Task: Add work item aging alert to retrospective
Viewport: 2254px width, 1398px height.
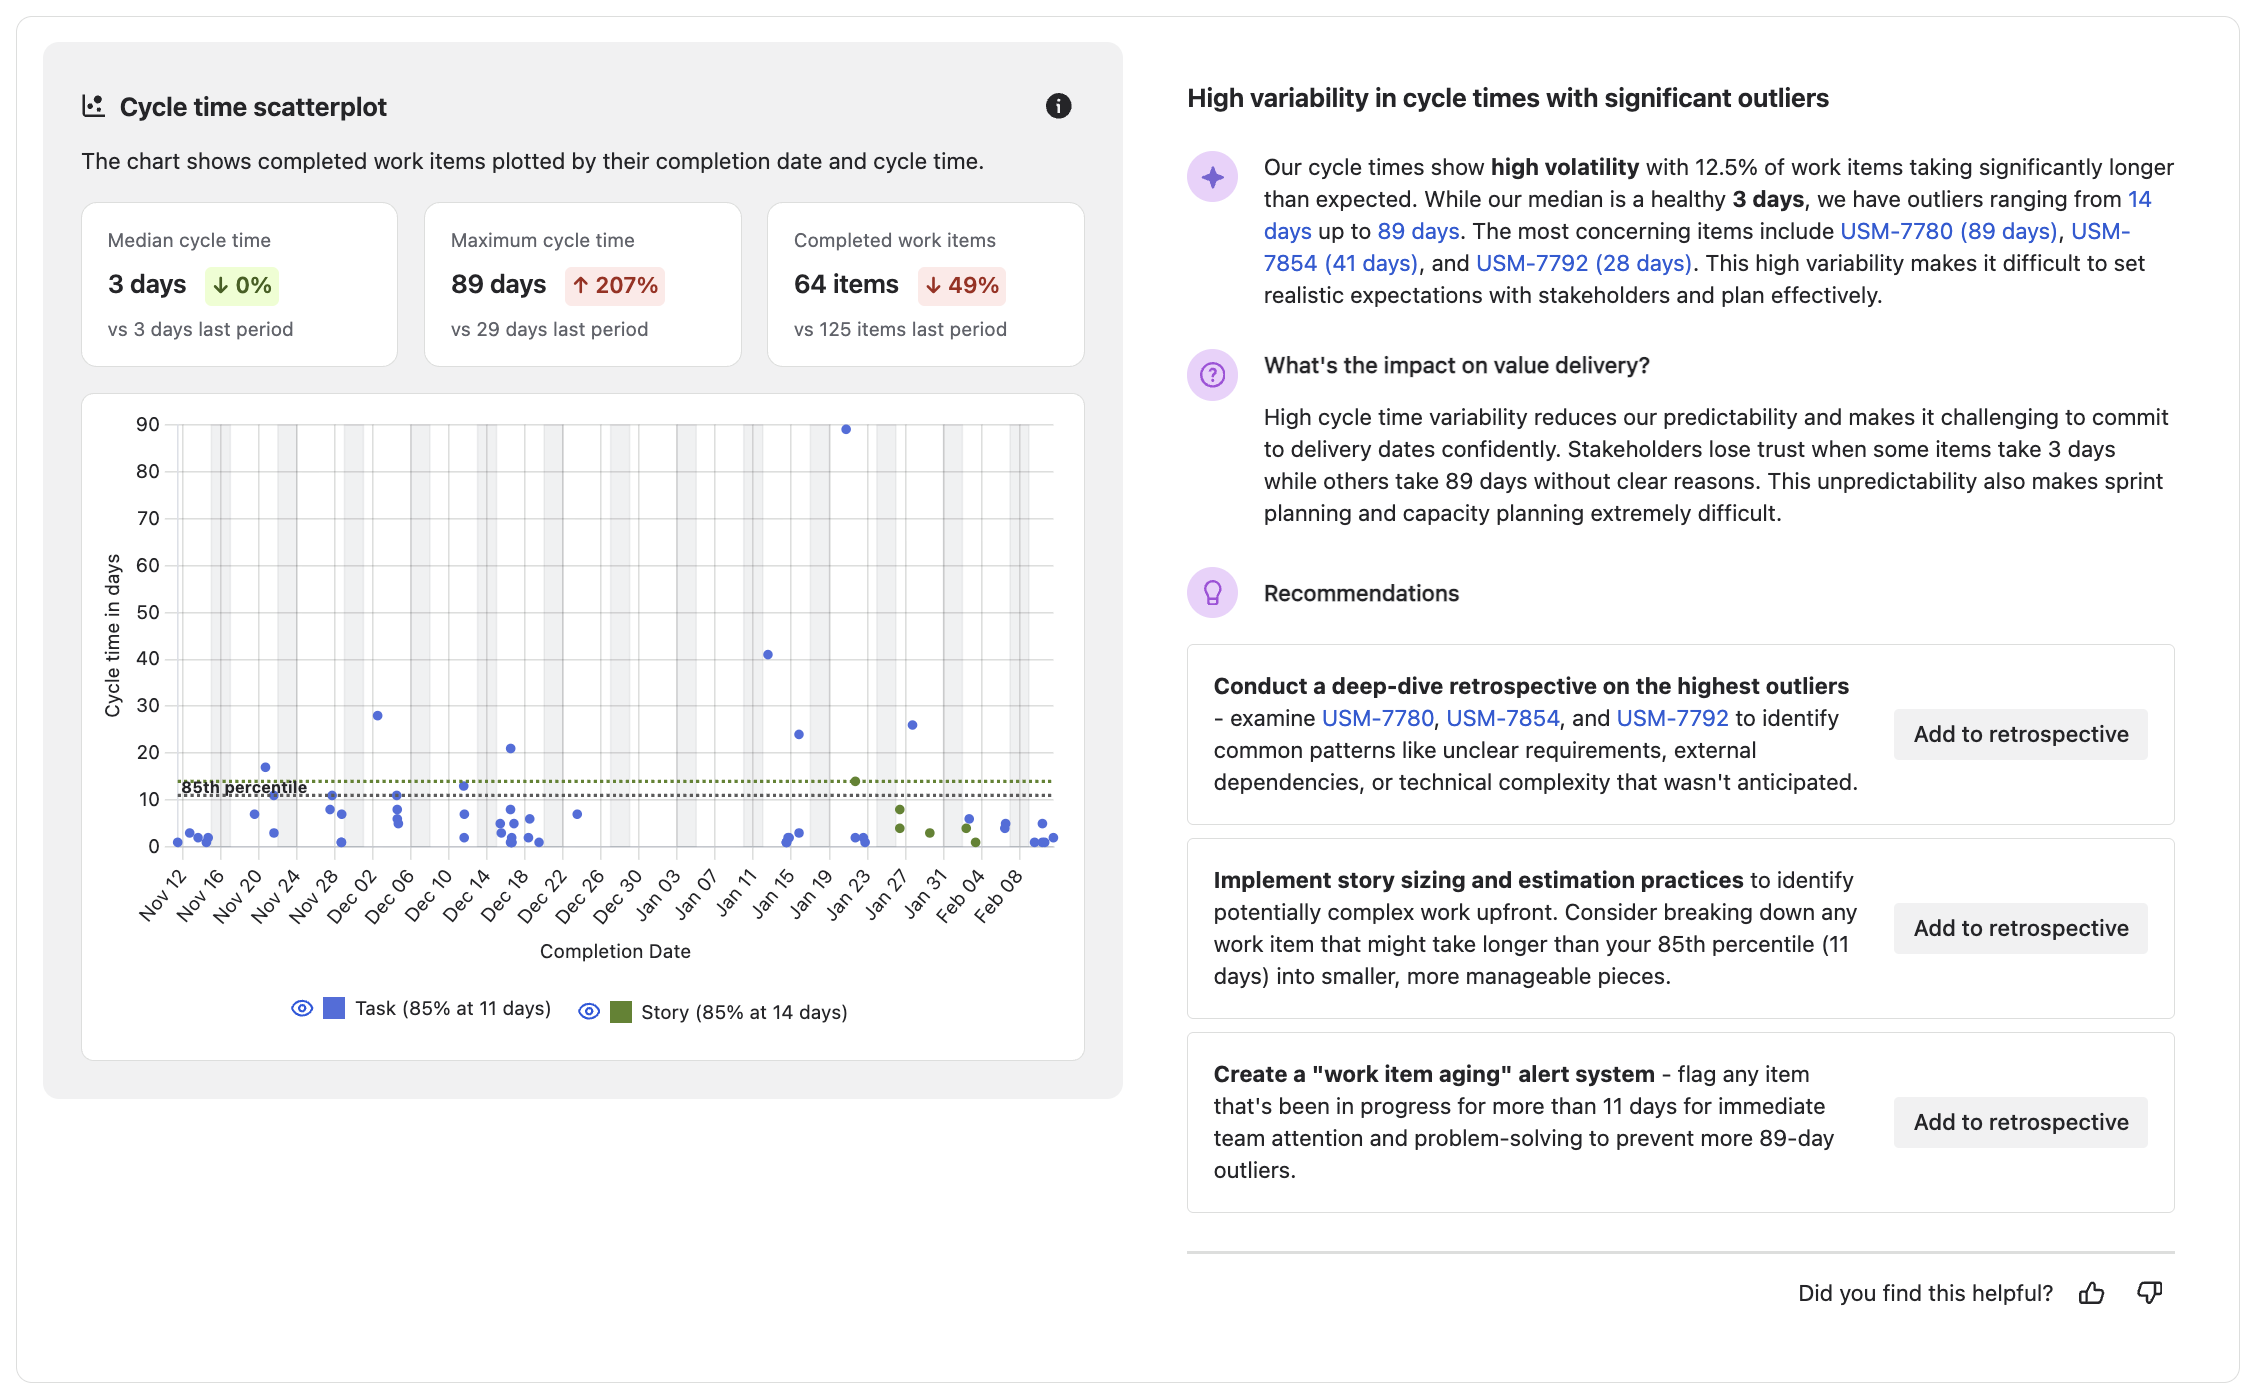Action: (2020, 1122)
